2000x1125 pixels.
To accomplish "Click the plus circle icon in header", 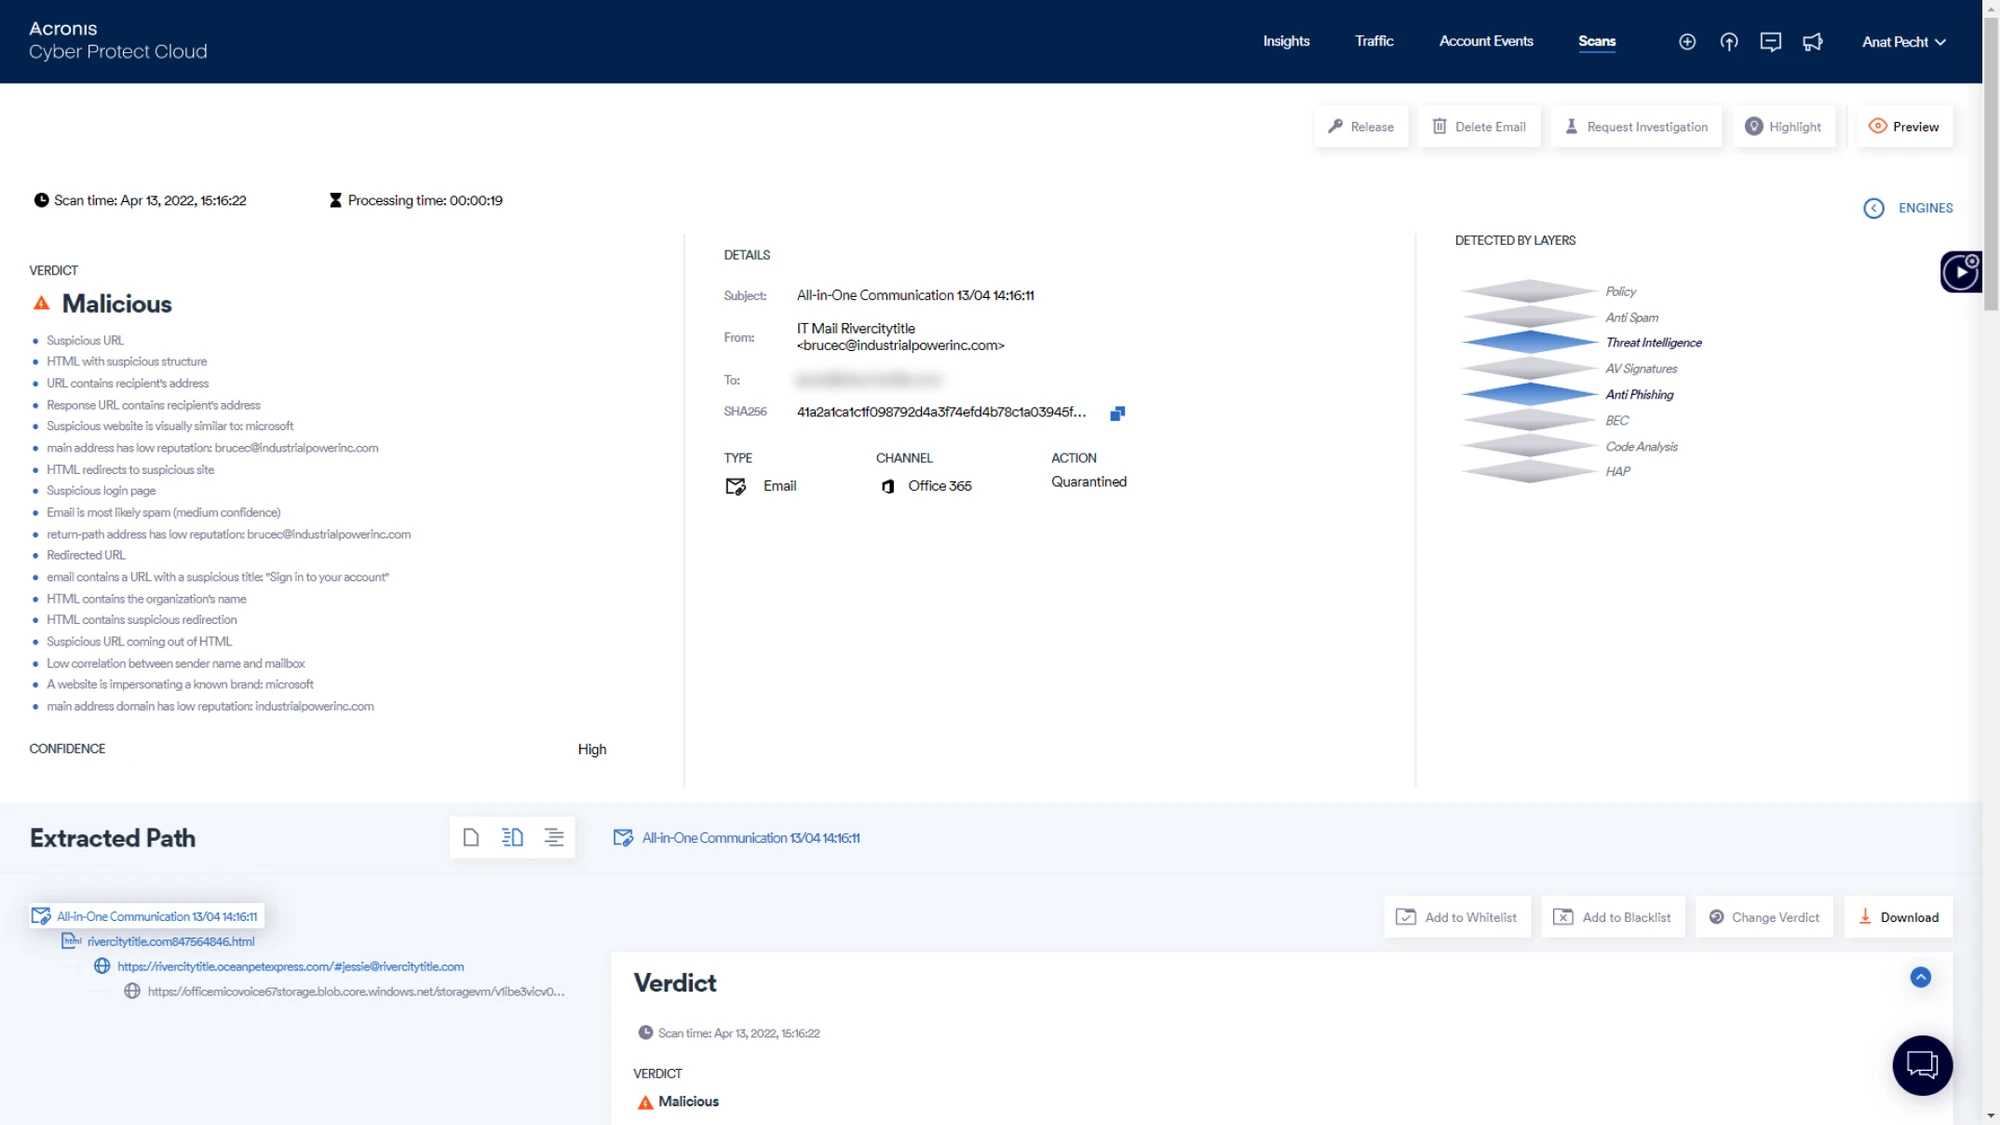I will tap(1687, 42).
